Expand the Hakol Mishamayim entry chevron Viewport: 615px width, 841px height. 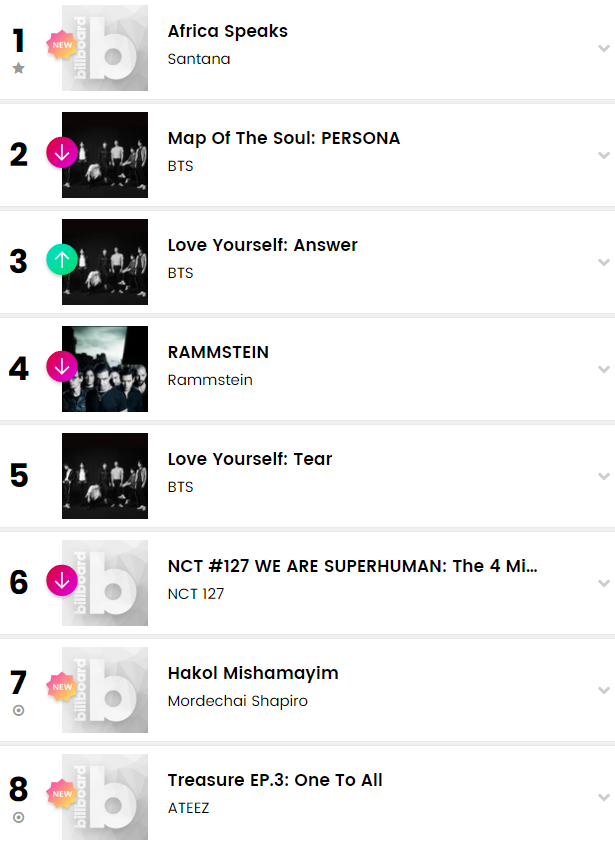(603, 690)
